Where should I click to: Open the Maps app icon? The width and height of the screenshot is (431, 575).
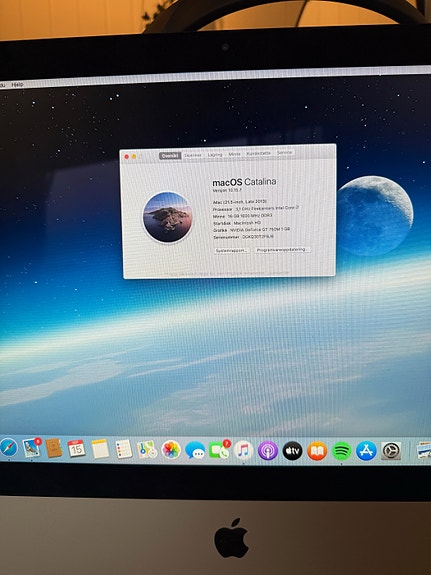(x=147, y=450)
